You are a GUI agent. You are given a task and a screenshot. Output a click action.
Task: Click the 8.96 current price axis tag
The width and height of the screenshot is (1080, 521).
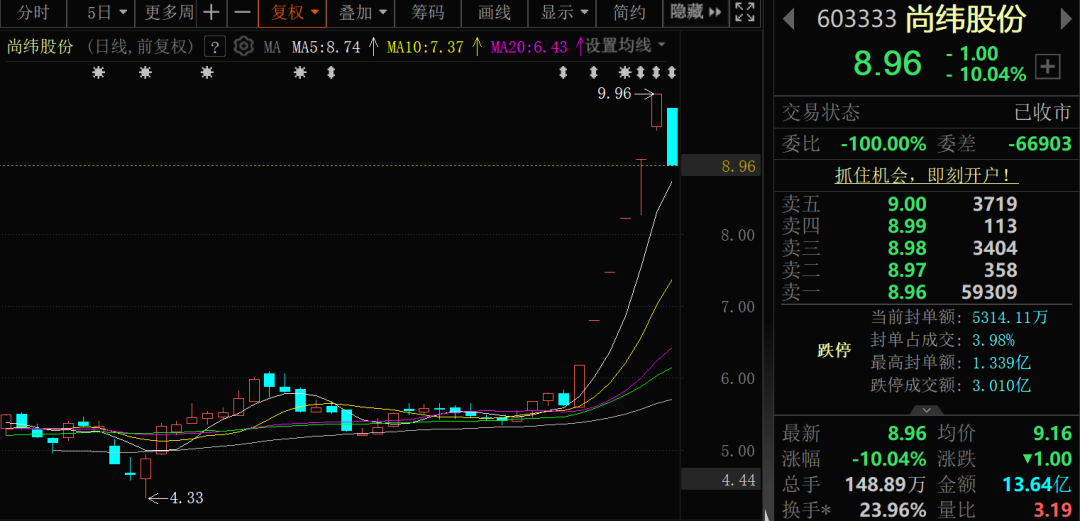tap(722, 166)
